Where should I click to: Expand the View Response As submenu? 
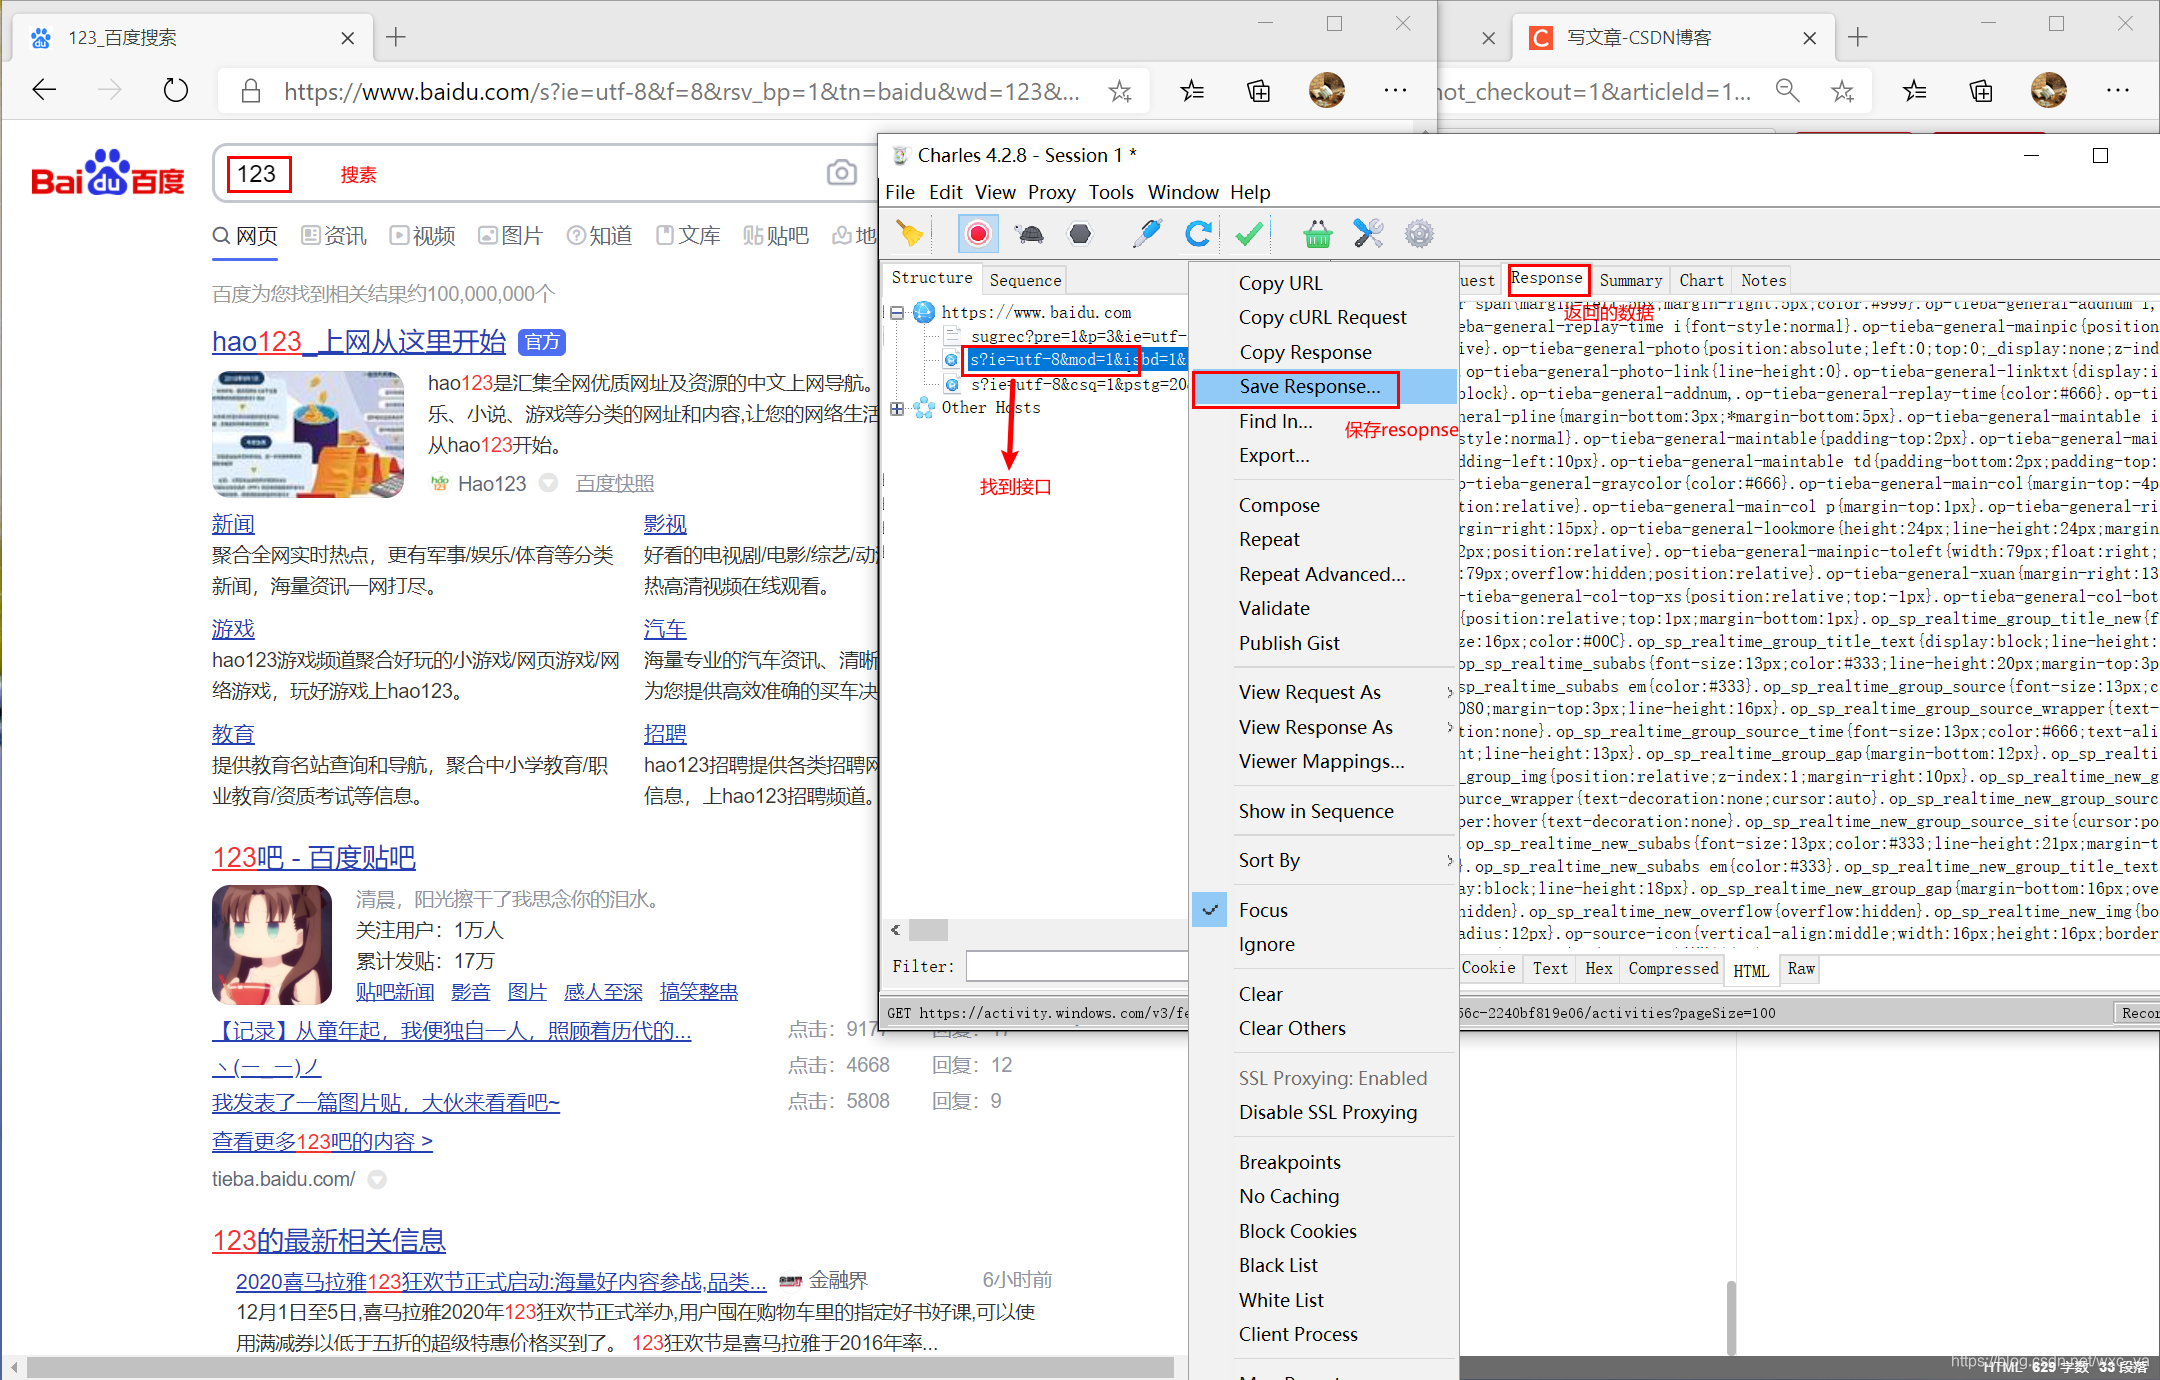(1325, 727)
